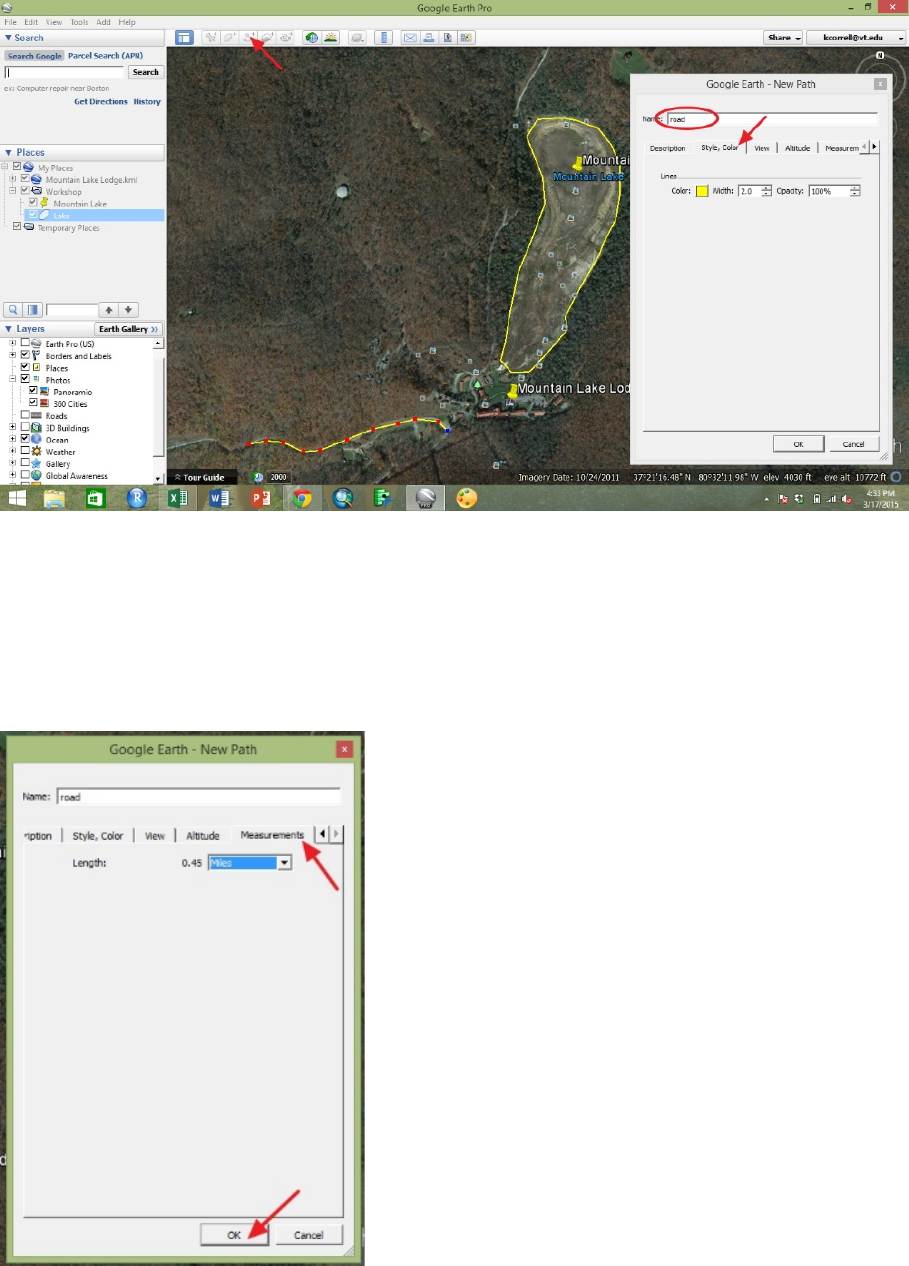Open the Share dropdown
Image resolution: width=909 pixels, height=1266 pixels.
[x=783, y=37]
